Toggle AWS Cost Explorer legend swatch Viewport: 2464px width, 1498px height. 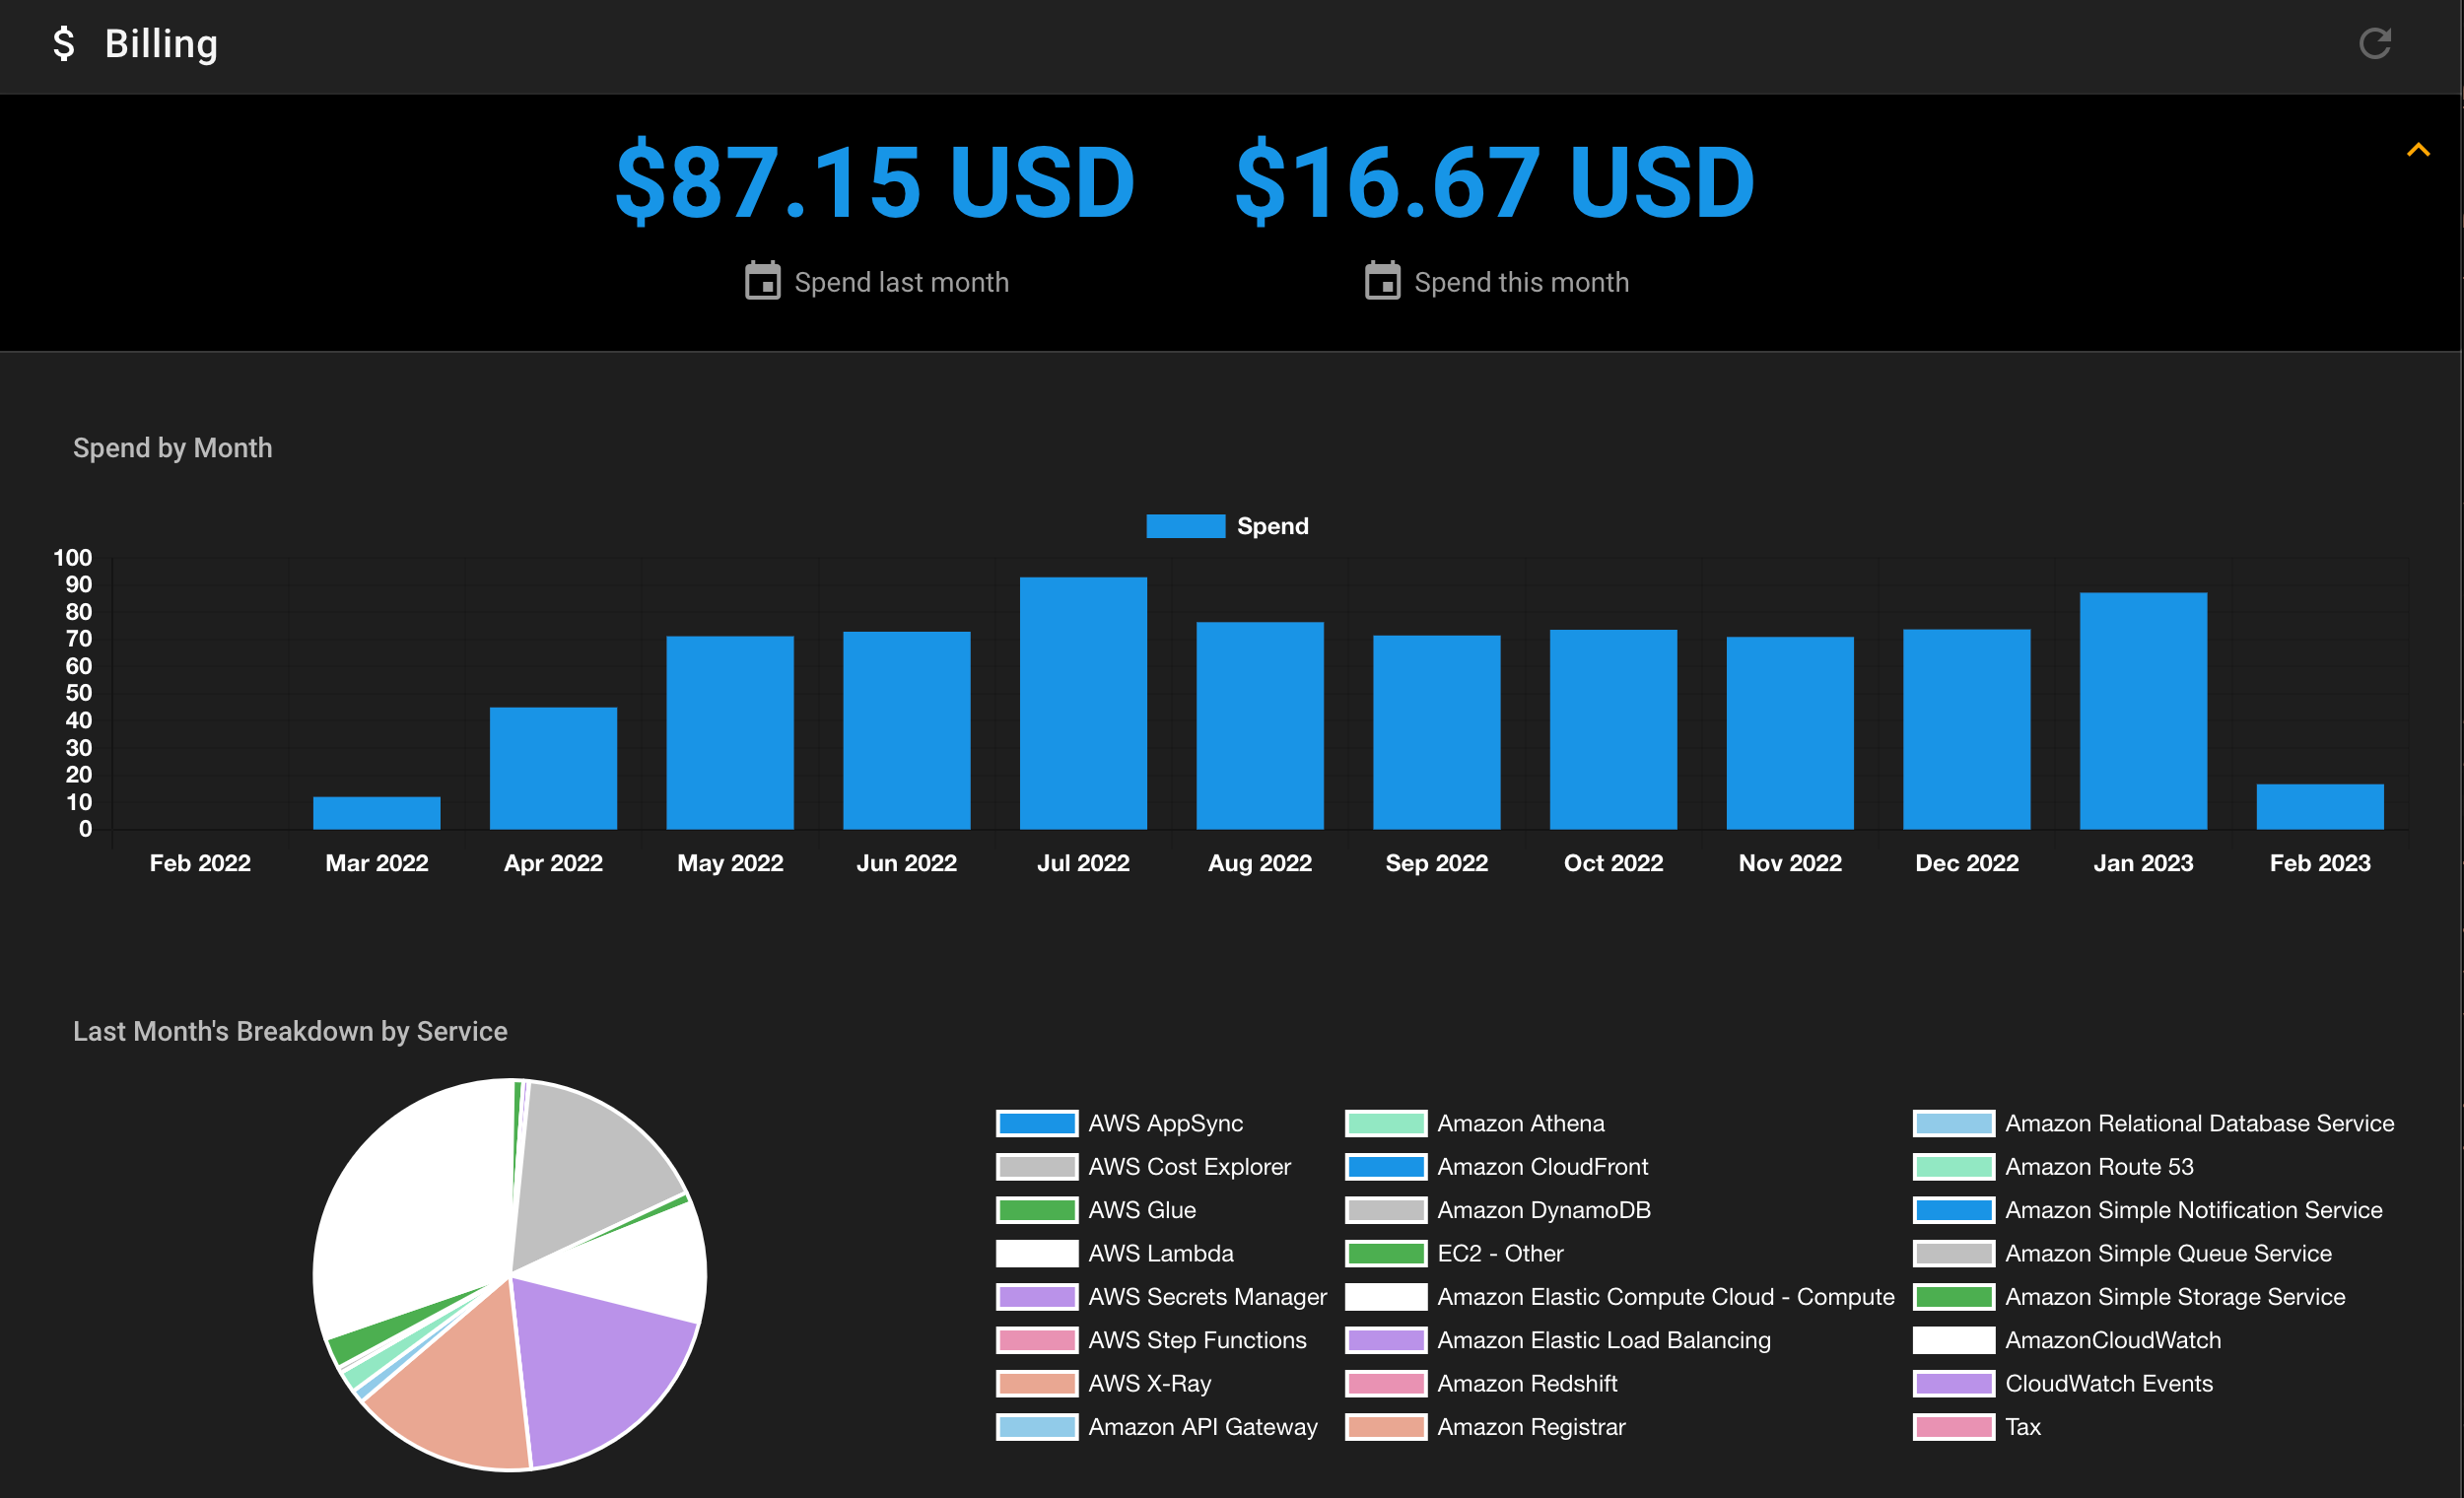(x=1037, y=1167)
